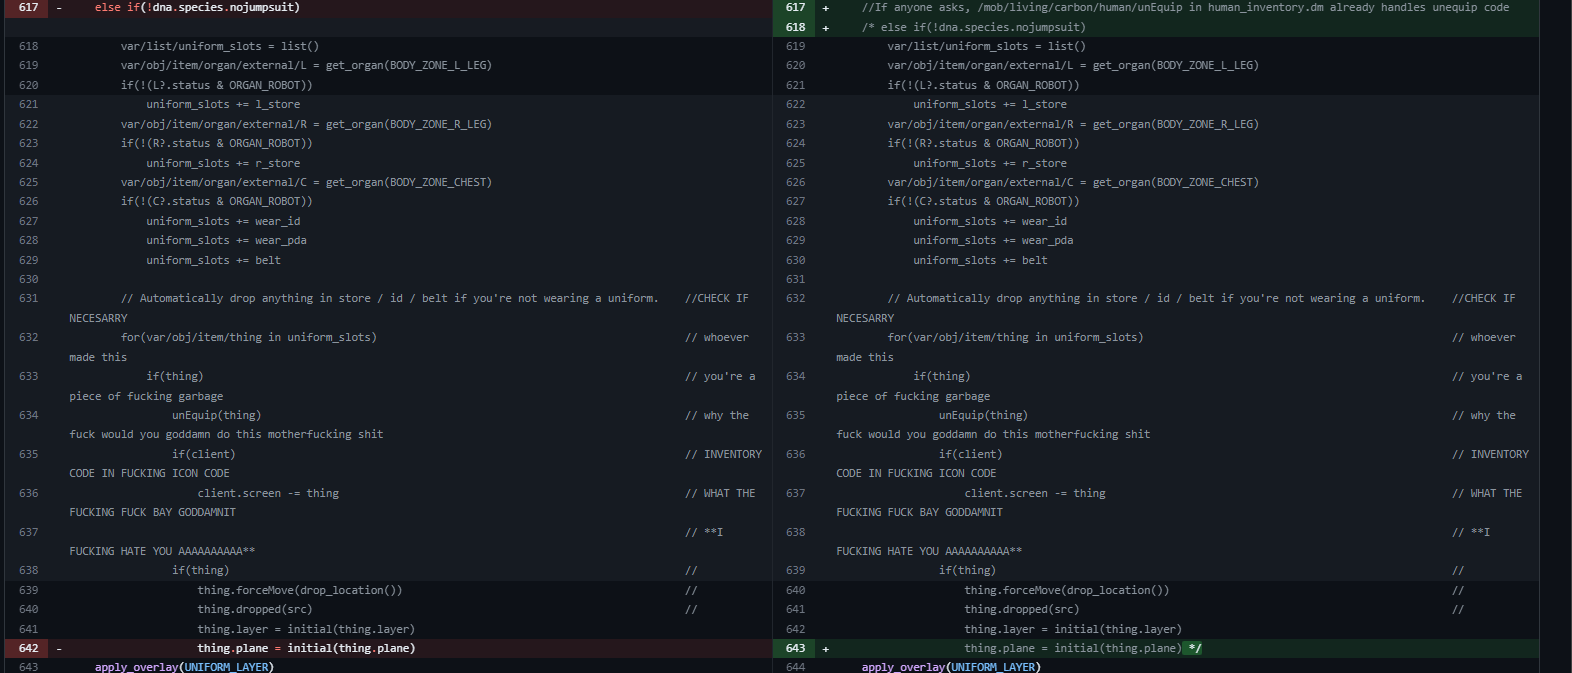This screenshot has width=1572, height=673.
Task: Select red line number 642
Action: coord(28,648)
